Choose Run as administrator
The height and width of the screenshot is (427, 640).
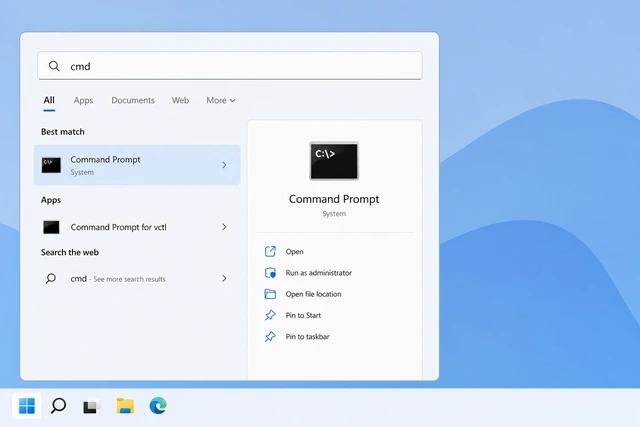pyautogui.click(x=318, y=273)
